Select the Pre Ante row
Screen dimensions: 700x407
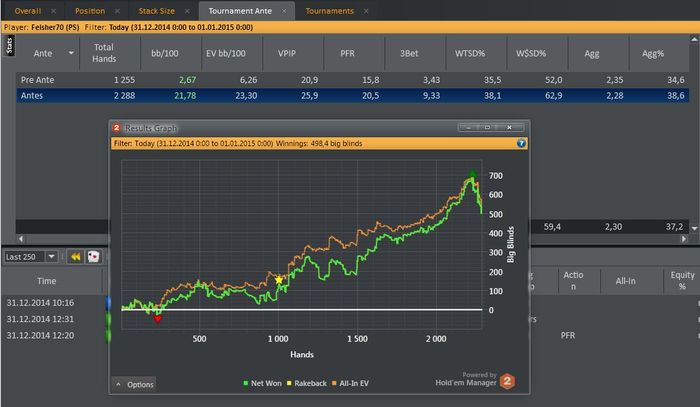click(352, 80)
